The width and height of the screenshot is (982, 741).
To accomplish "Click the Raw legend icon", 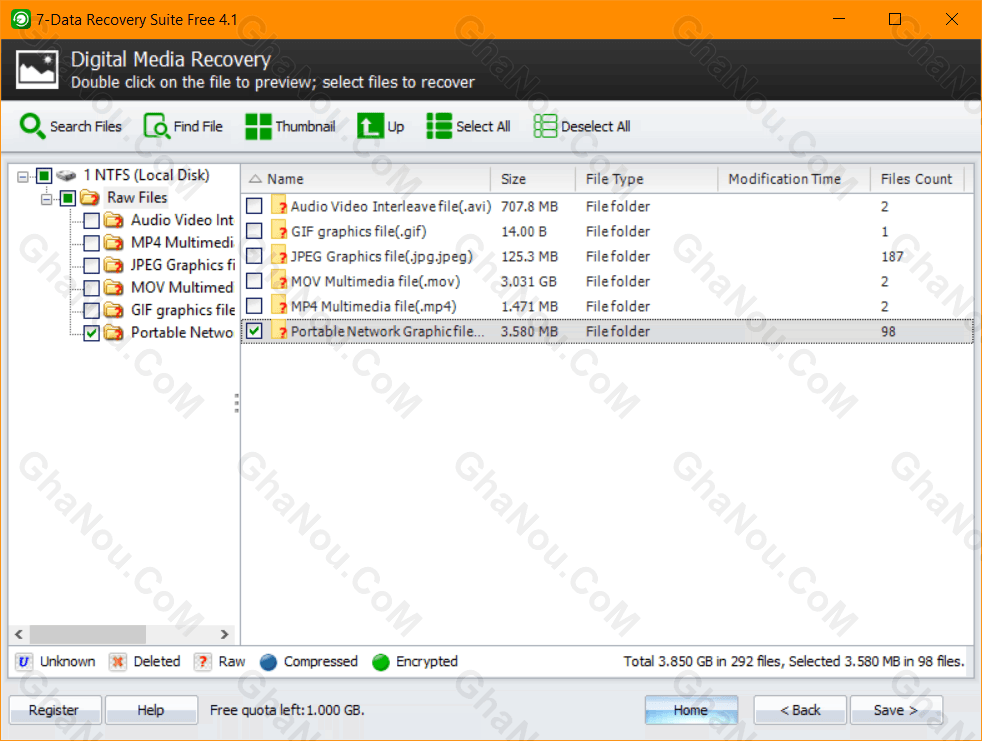I will tap(202, 661).
